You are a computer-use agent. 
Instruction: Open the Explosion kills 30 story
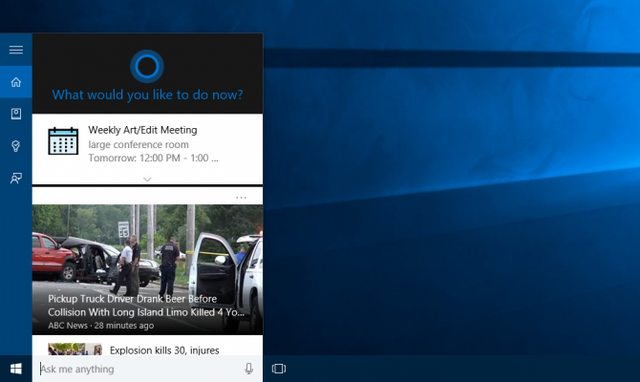(x=164, y=350)
